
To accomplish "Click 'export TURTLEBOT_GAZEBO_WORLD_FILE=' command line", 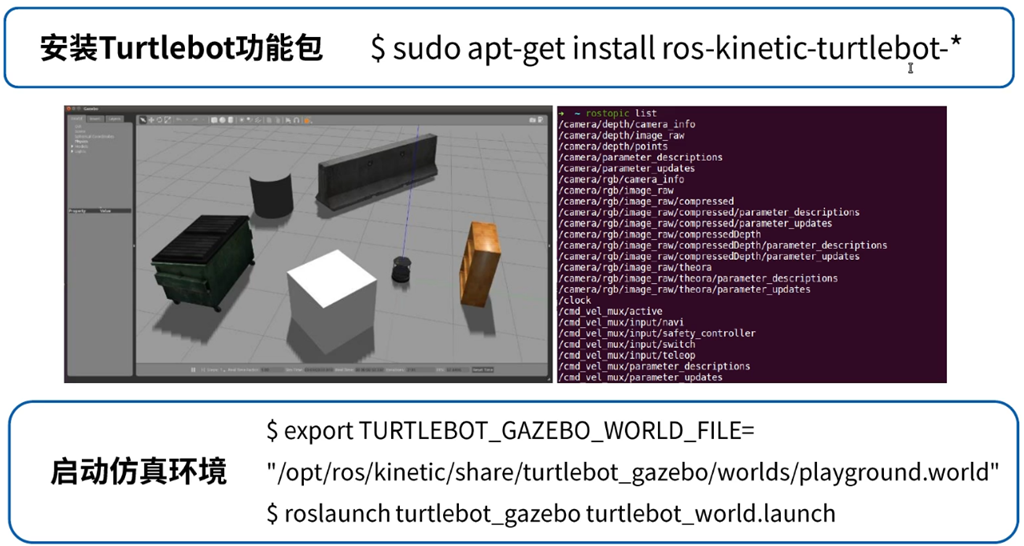I will pos(510,431).
